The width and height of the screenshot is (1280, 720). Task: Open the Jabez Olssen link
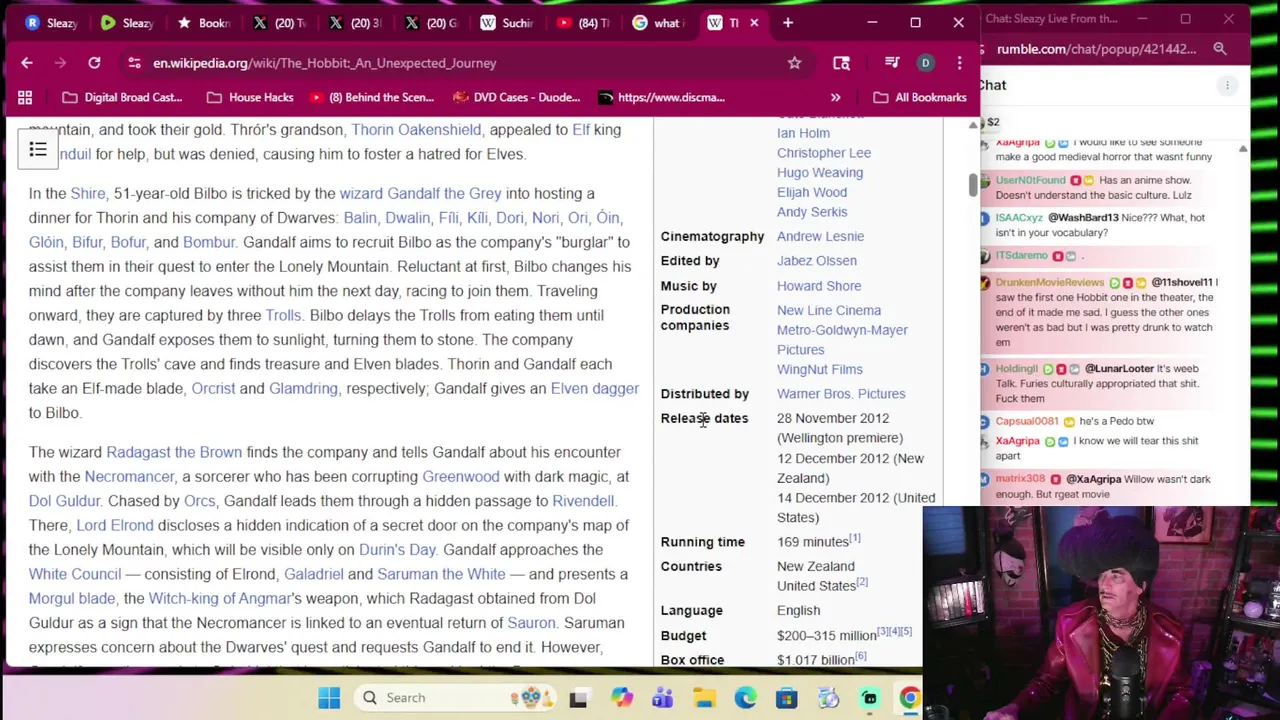pos(817,261)
